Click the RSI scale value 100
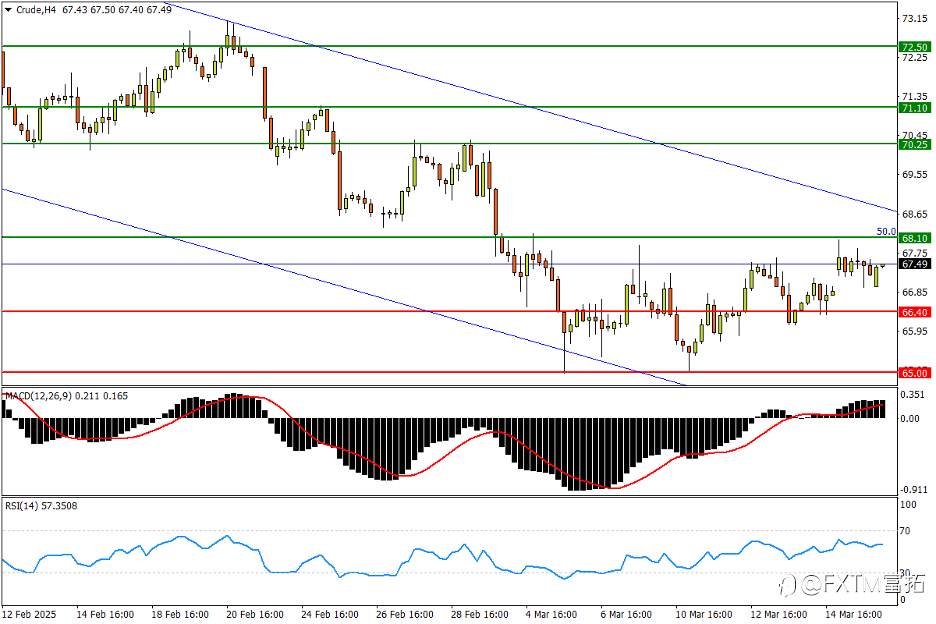 tap(908, 505)
